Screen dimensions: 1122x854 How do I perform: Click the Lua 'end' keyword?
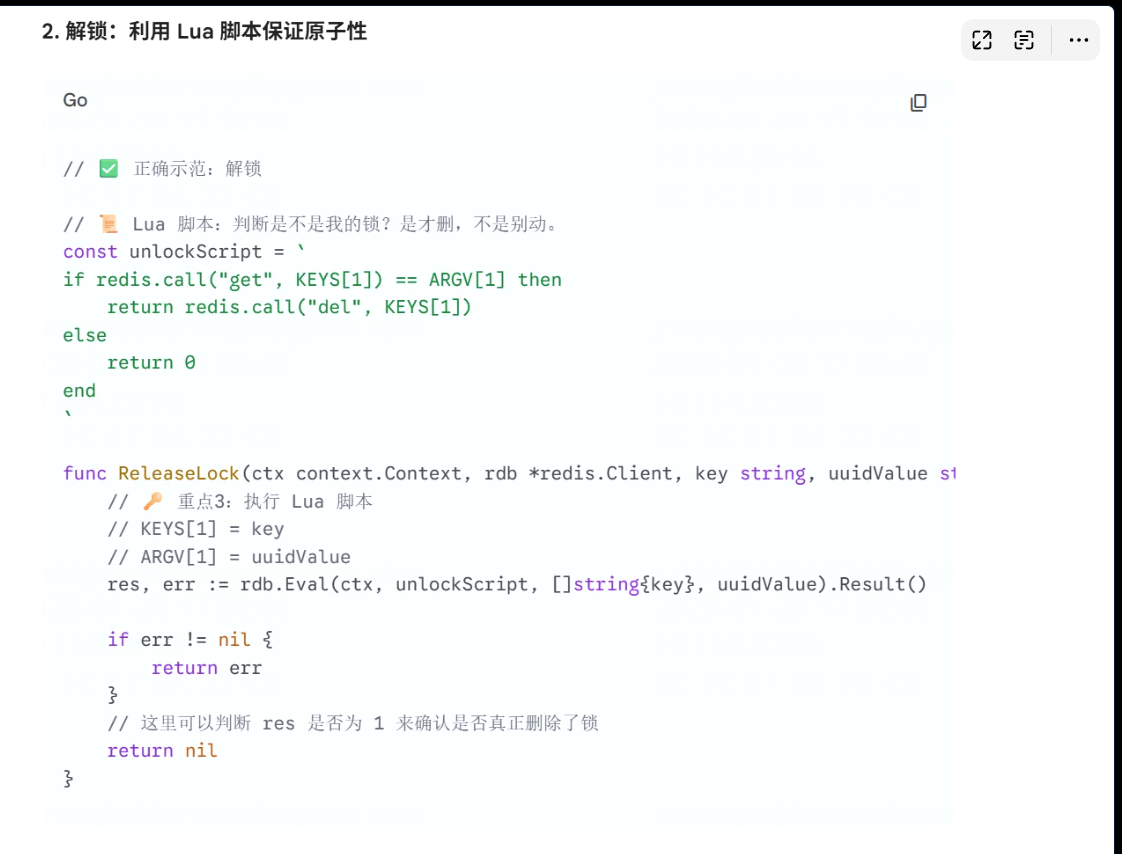(x=79, y=390)
